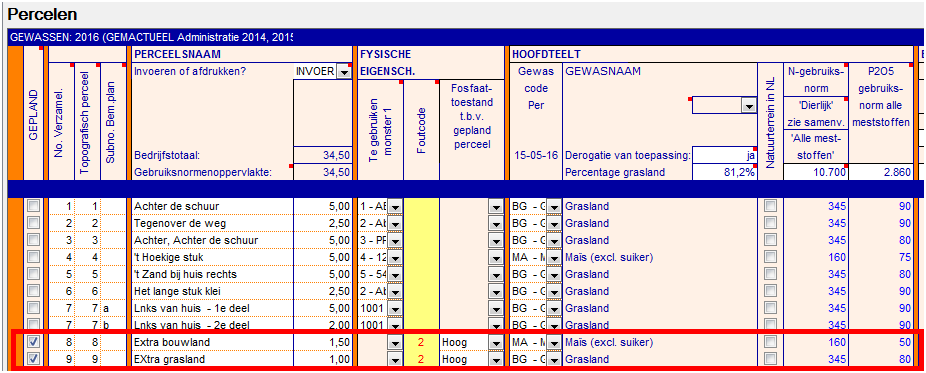Viewport: 926px width, 373px height.
Task: Click the total P2O5 gebruiksnorm value 2.860
Action: pyautogui.click(x=881, y=173)
